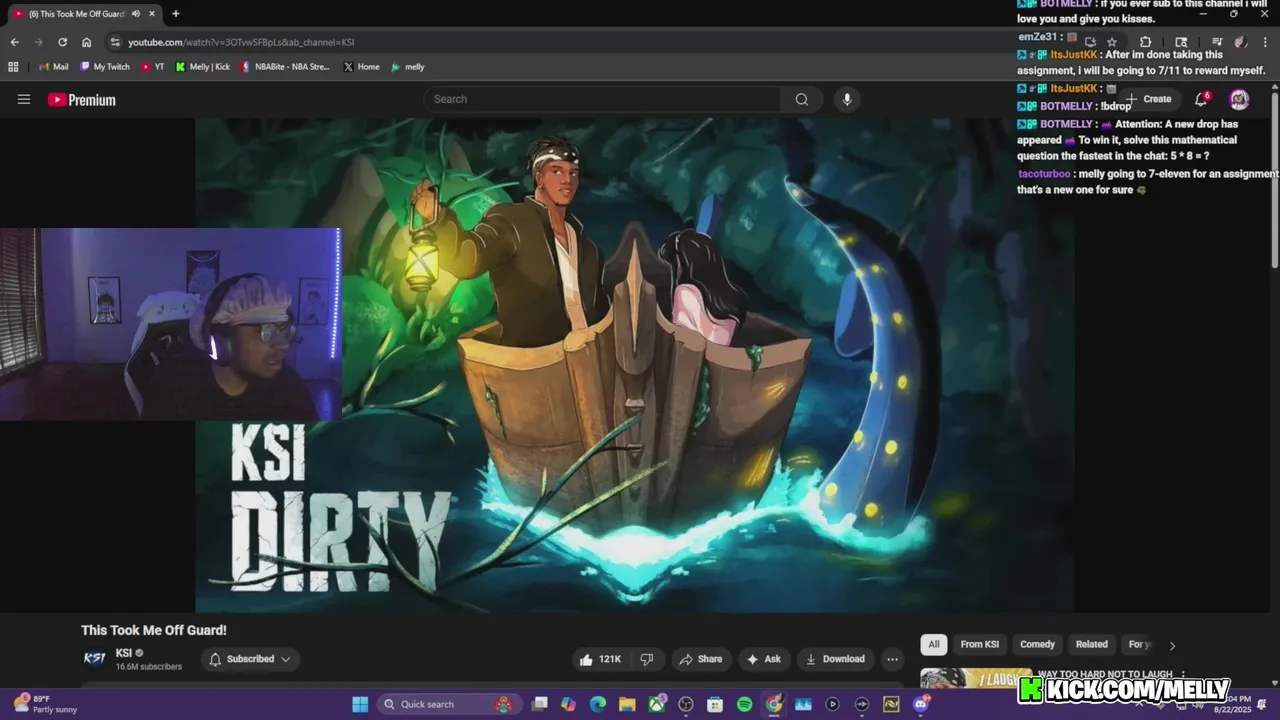This screenshot has height=720, width=1280.
Task: Click the taskbar Quick search box
Action: pos(447,704)
